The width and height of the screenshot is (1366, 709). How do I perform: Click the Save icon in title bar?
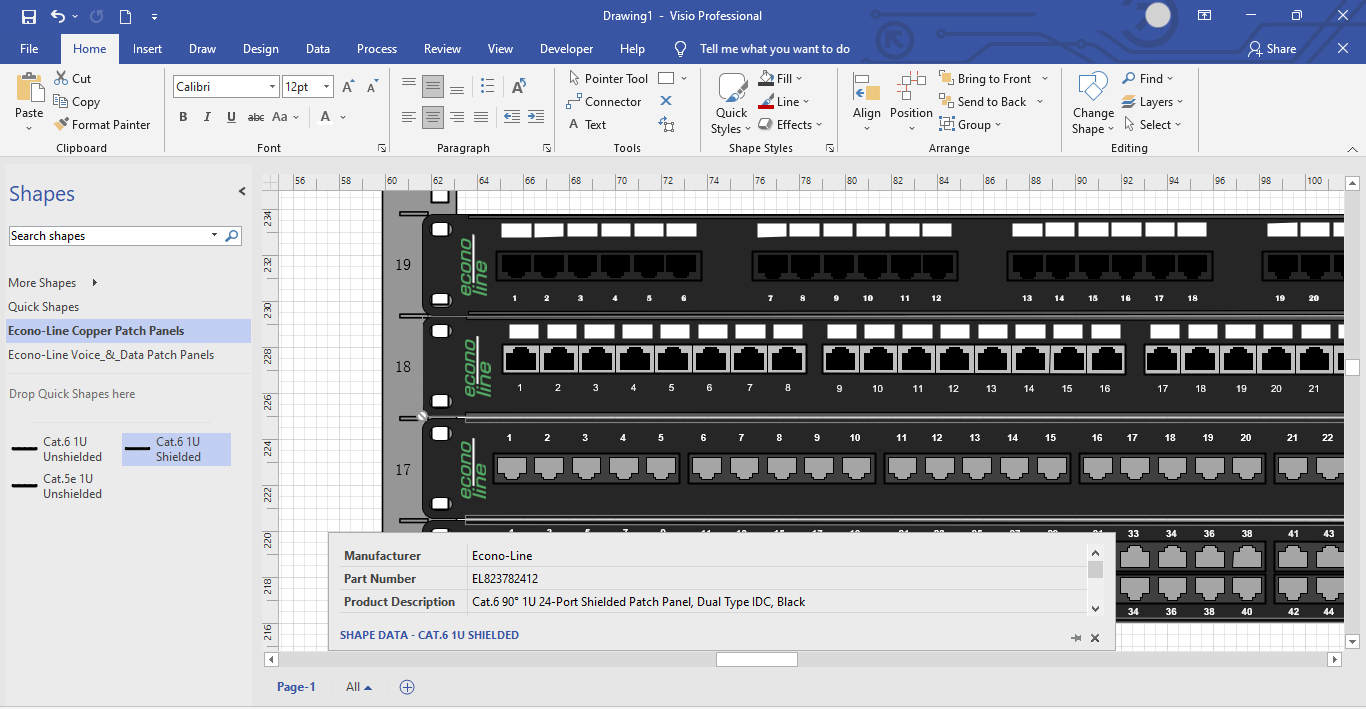(x=29, y=16)
